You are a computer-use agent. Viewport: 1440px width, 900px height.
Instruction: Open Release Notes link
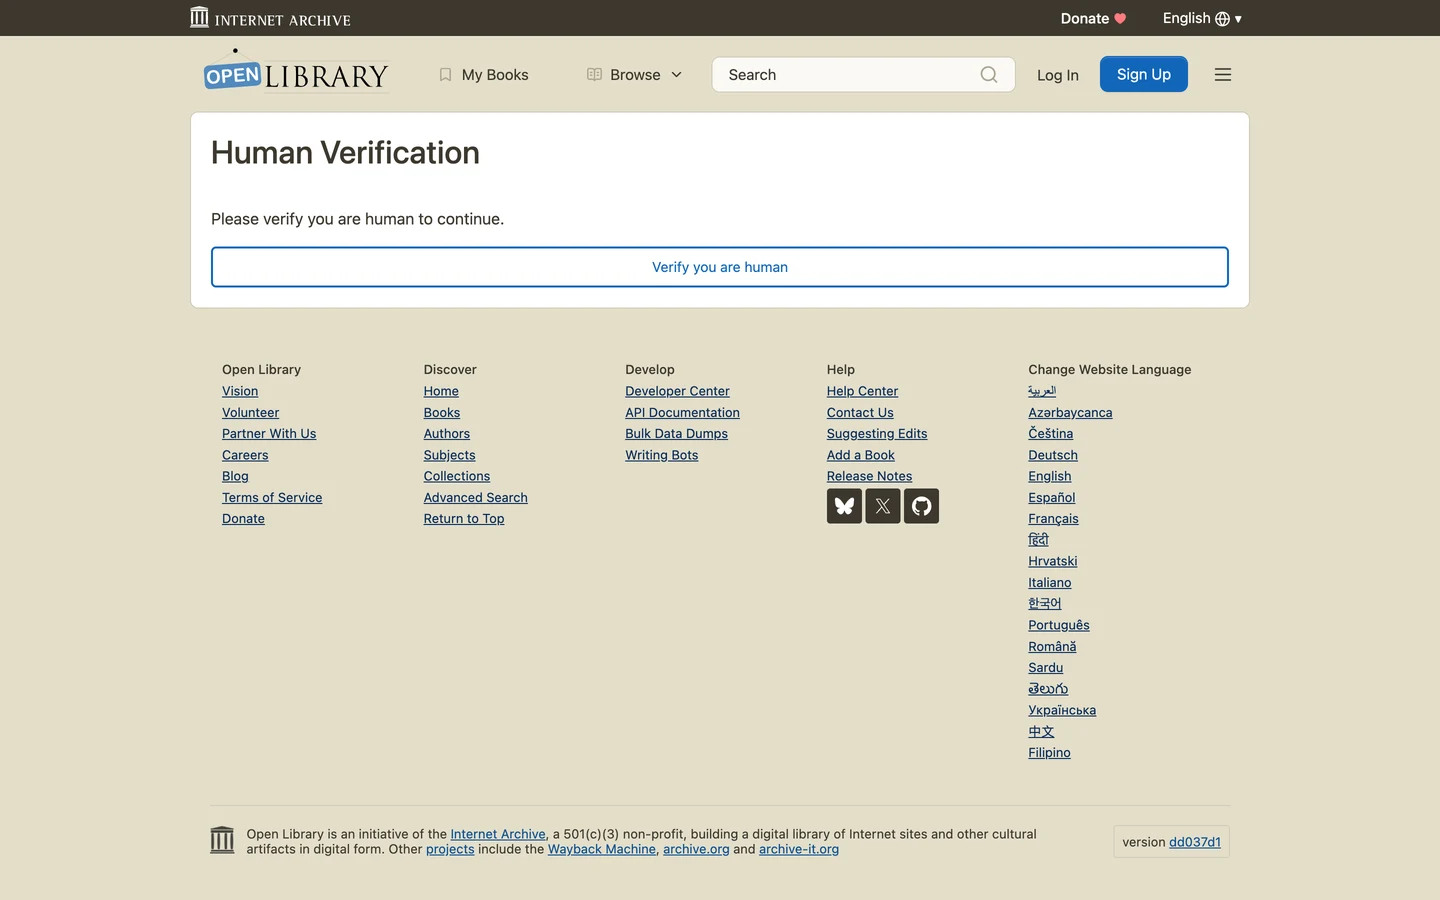point(869,476)
